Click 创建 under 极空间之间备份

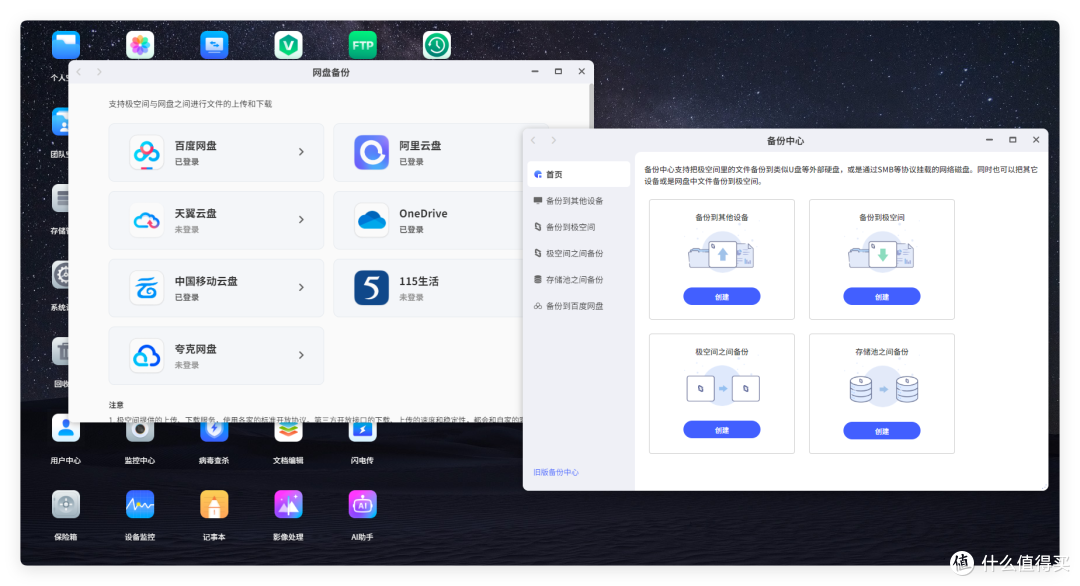point(721,430)
